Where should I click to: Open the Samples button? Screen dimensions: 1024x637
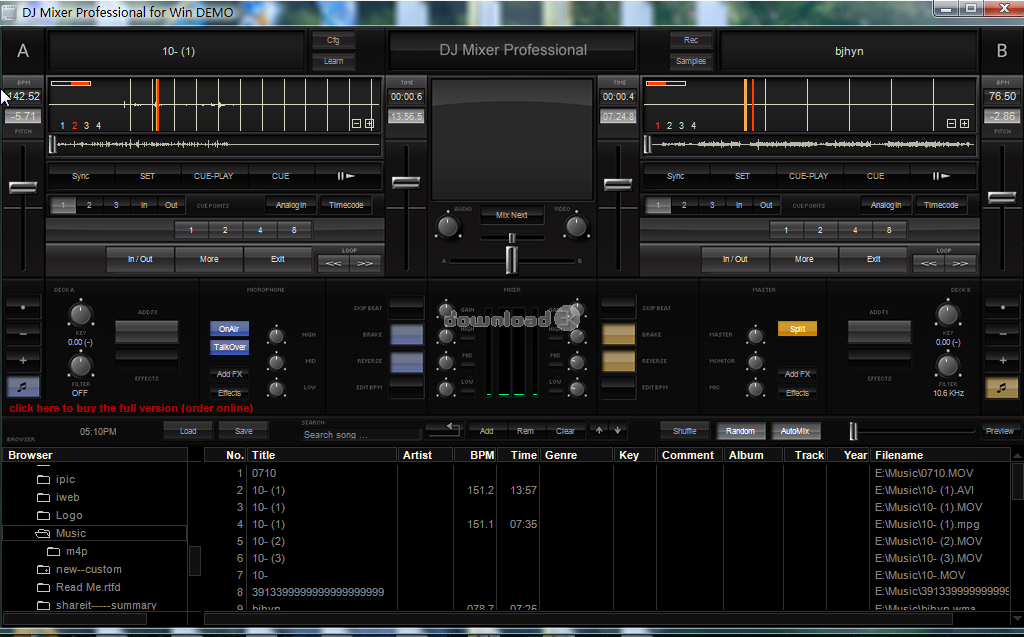pos(691,61)
